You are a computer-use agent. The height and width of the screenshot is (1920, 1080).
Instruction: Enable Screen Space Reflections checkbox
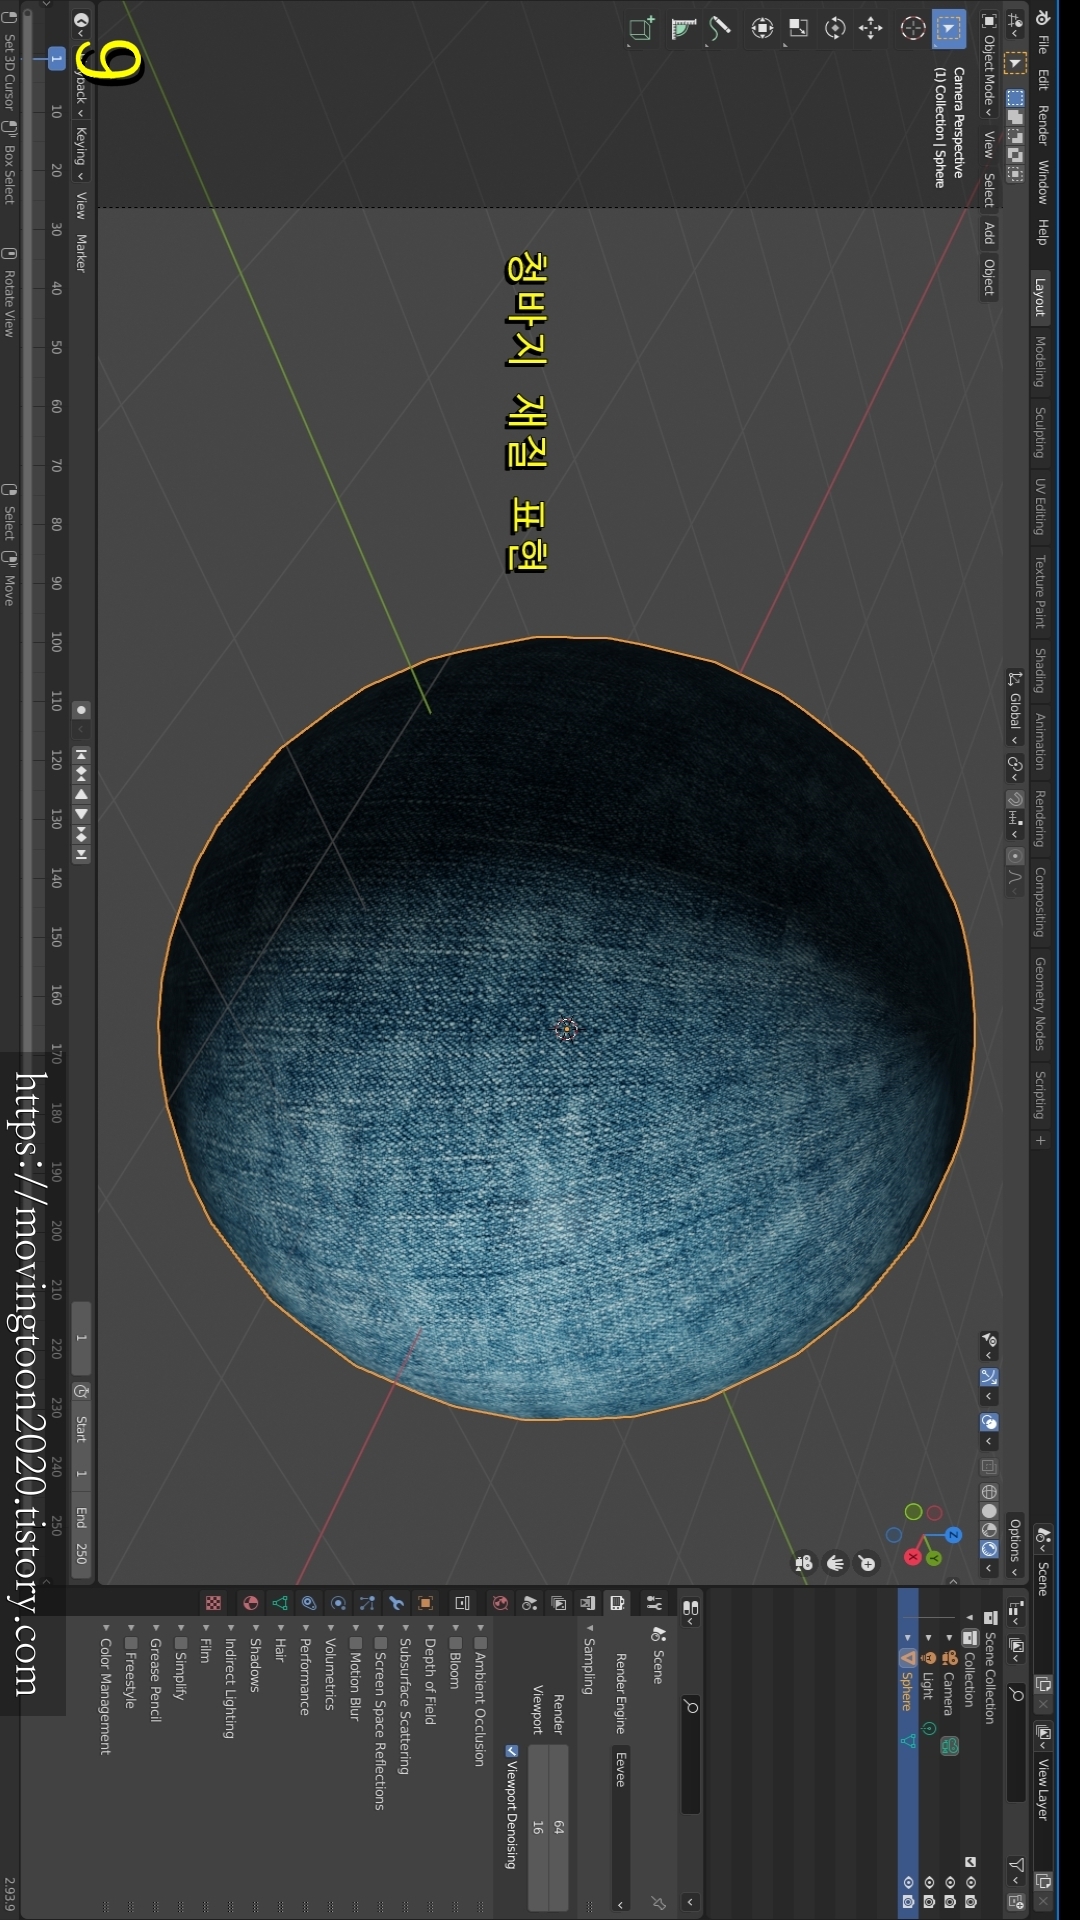click(x=380, y=1643)
